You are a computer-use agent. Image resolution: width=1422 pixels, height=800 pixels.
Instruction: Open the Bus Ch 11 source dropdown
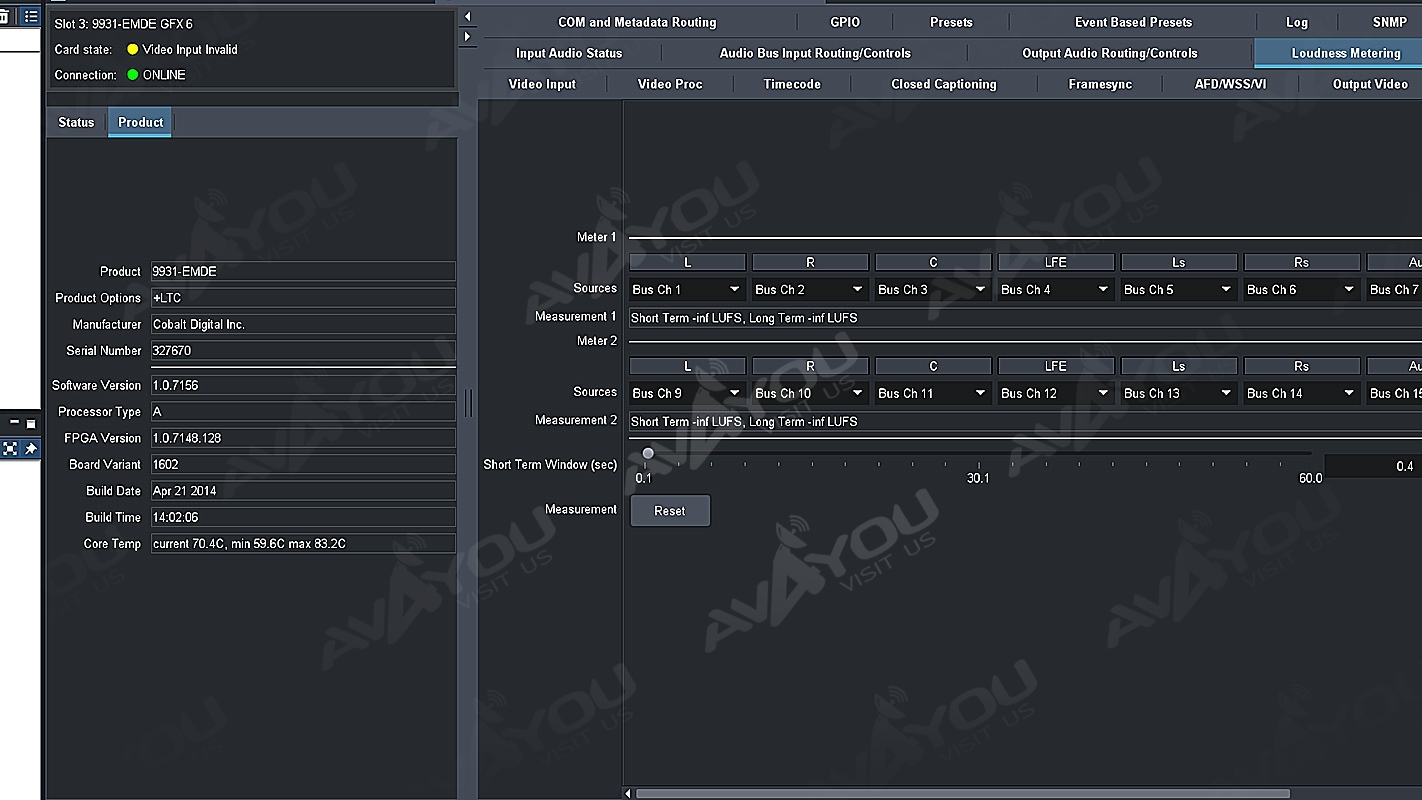coord(933,393)
